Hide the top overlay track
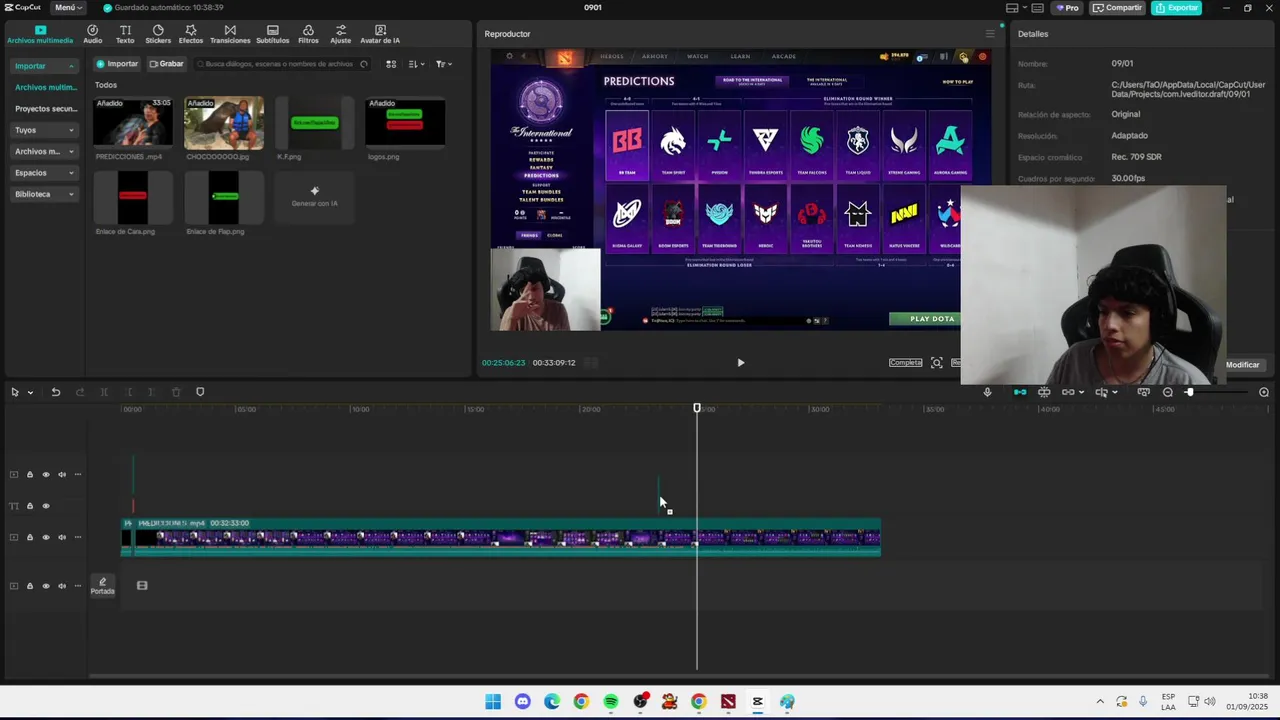 click(x=45, y=475)
